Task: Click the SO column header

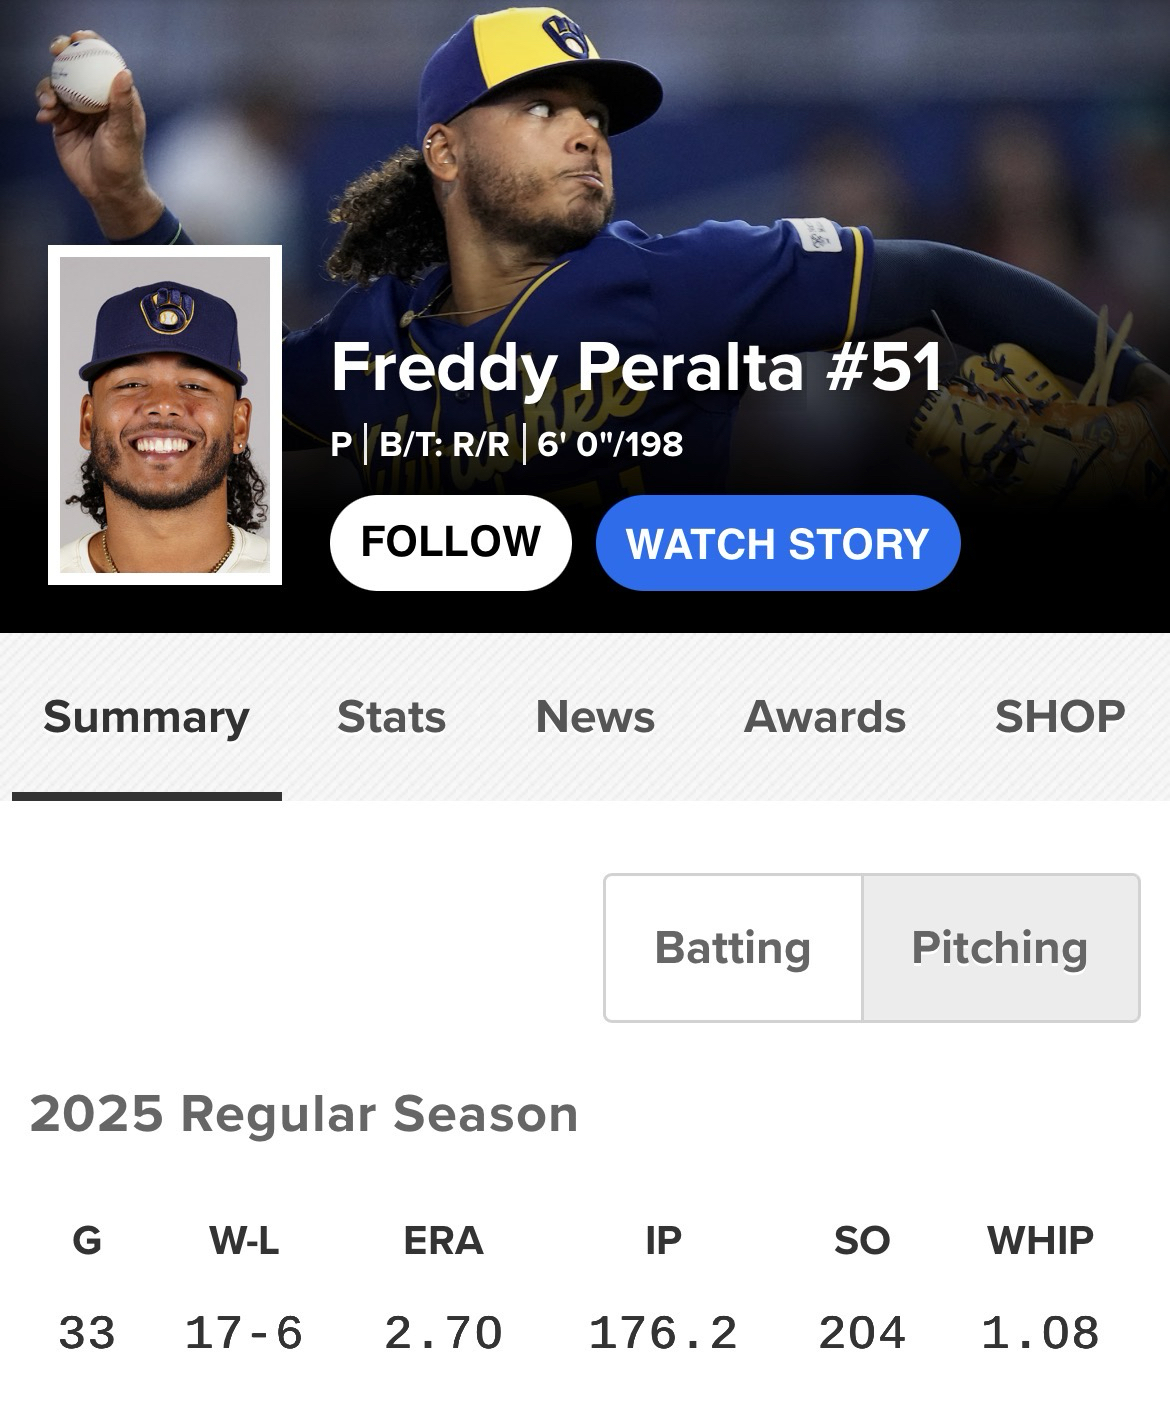Action: [x=861, y=1241]
